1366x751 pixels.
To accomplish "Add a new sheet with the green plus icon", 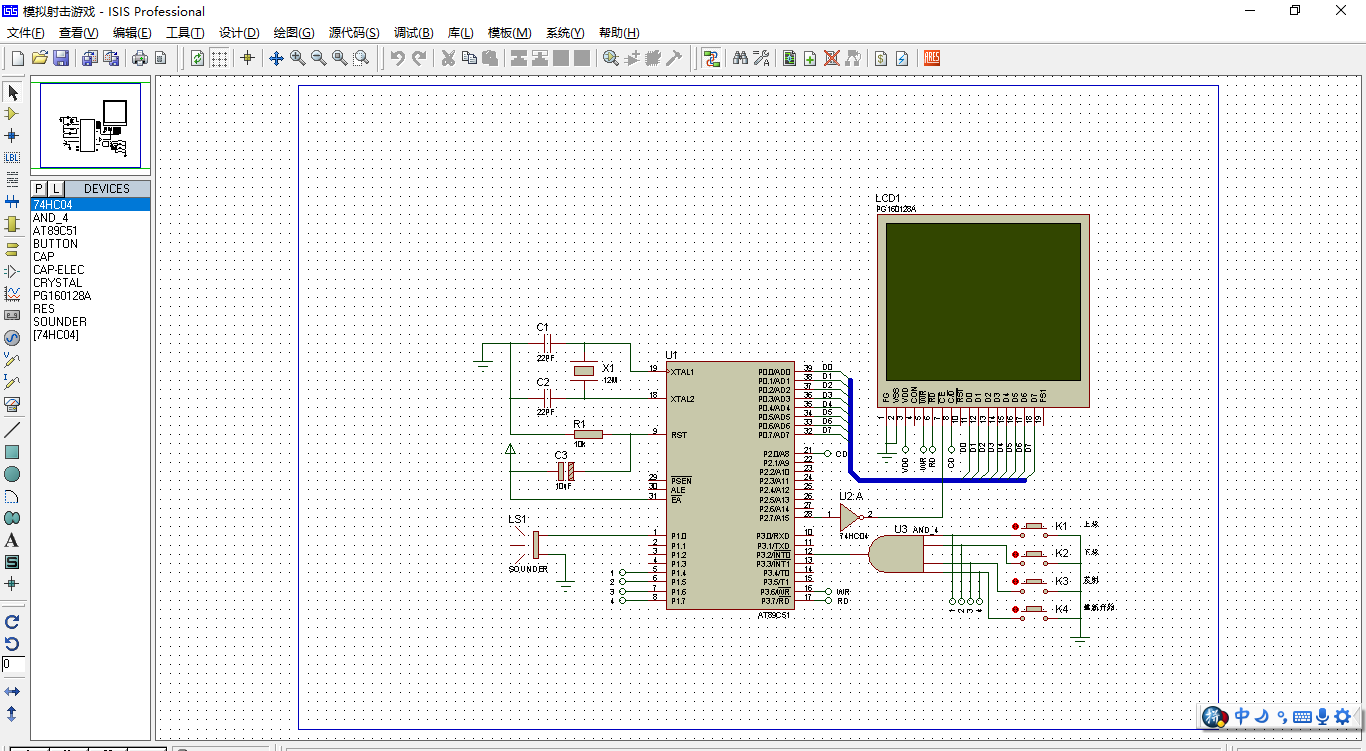I will click(x=810, y=59).
